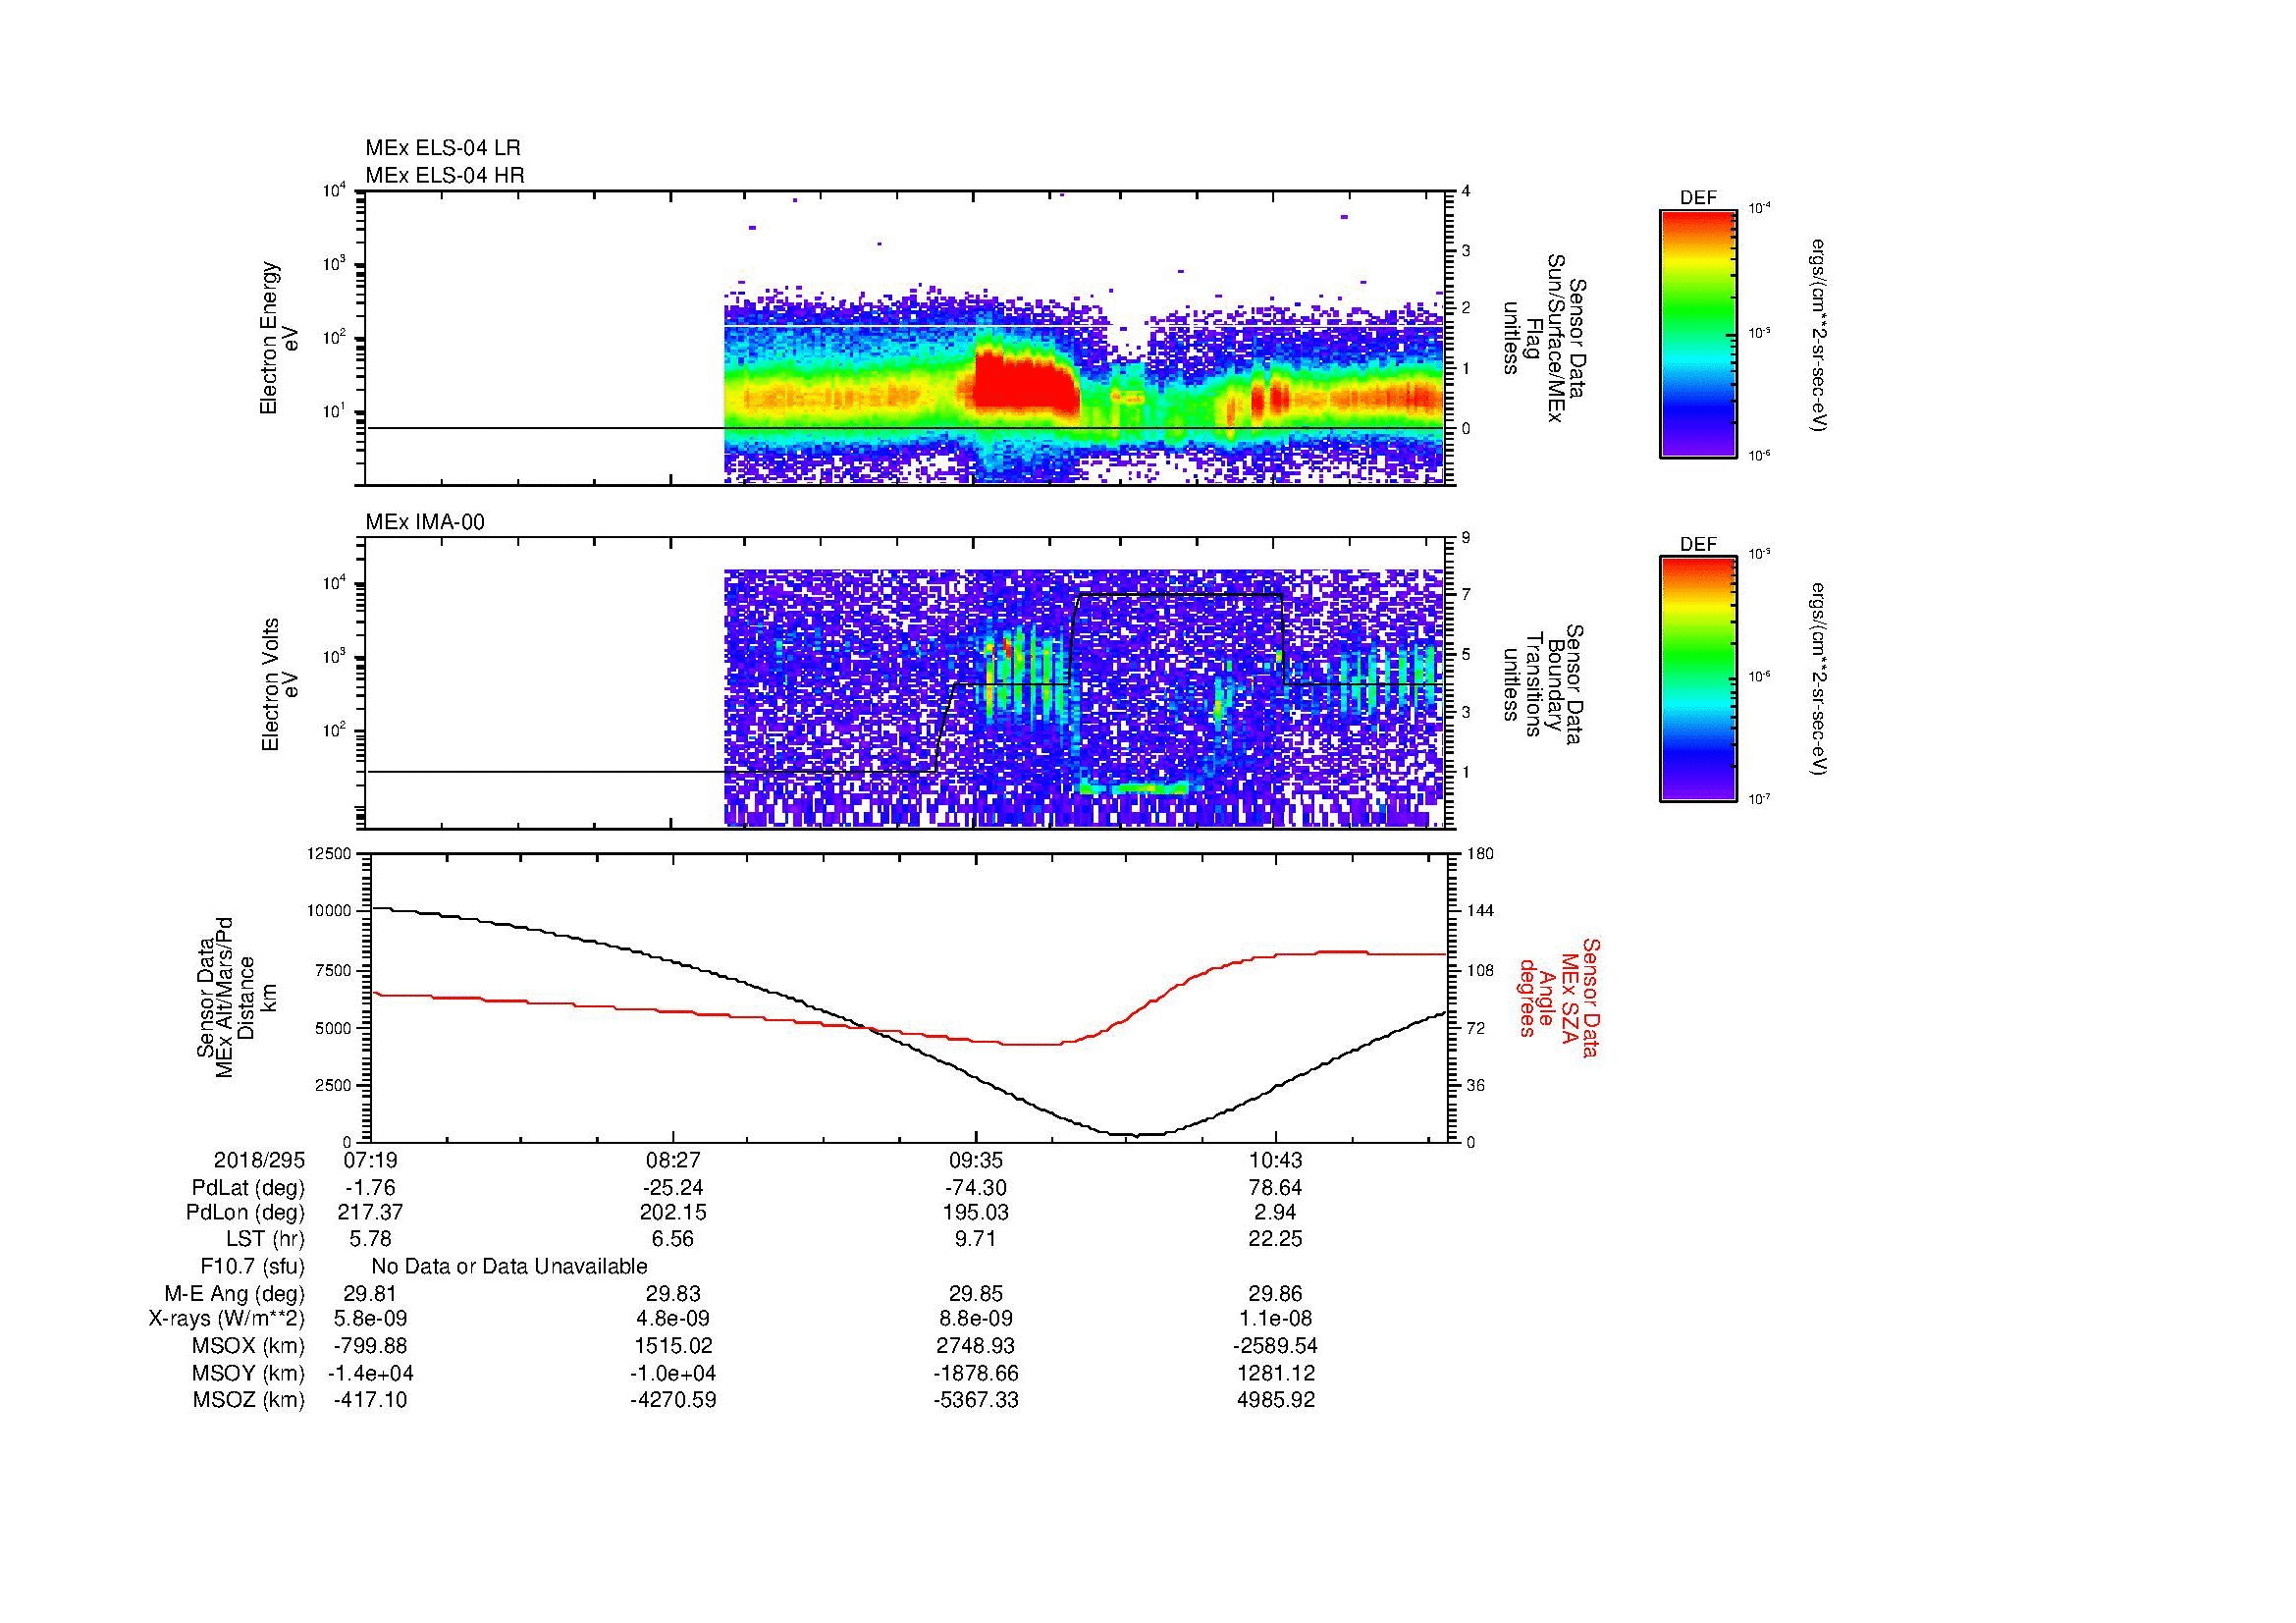
Task: Click the 12500 altitude axis tick
Action: click(329, 854)
